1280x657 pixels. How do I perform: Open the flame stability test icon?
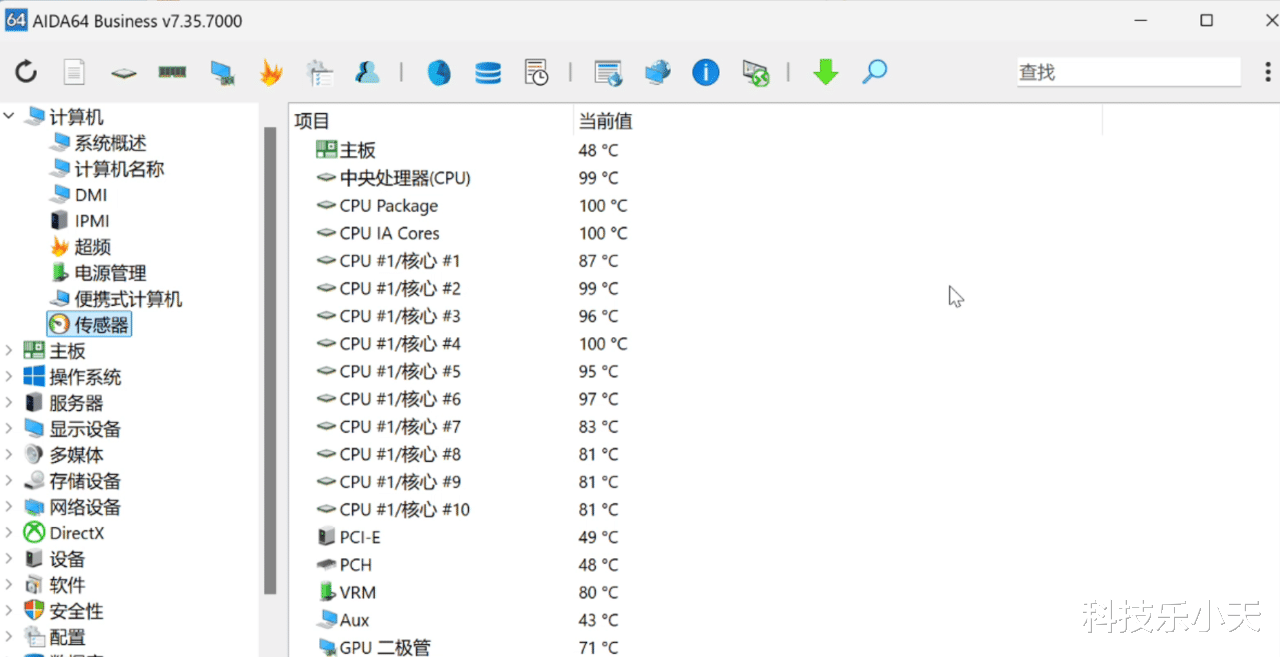[x=270, y=72]
